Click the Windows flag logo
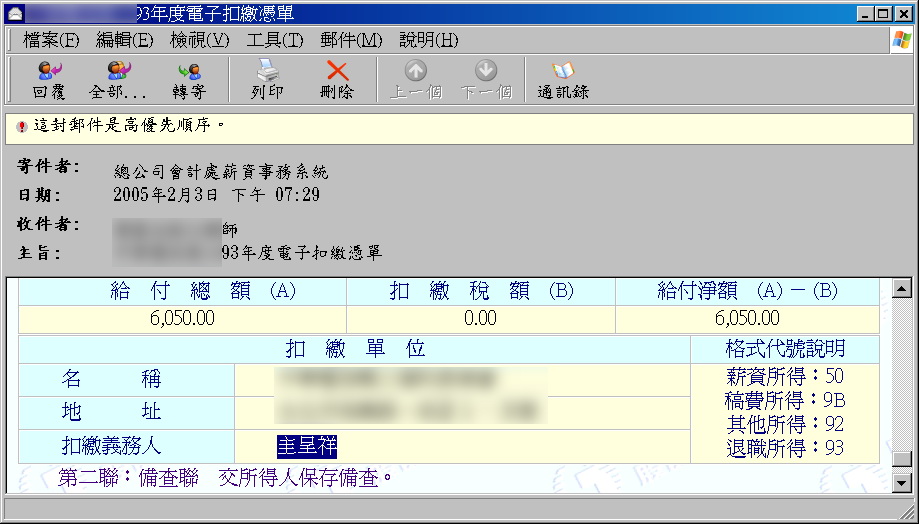 pyautogui.click(x=901, y=40)
